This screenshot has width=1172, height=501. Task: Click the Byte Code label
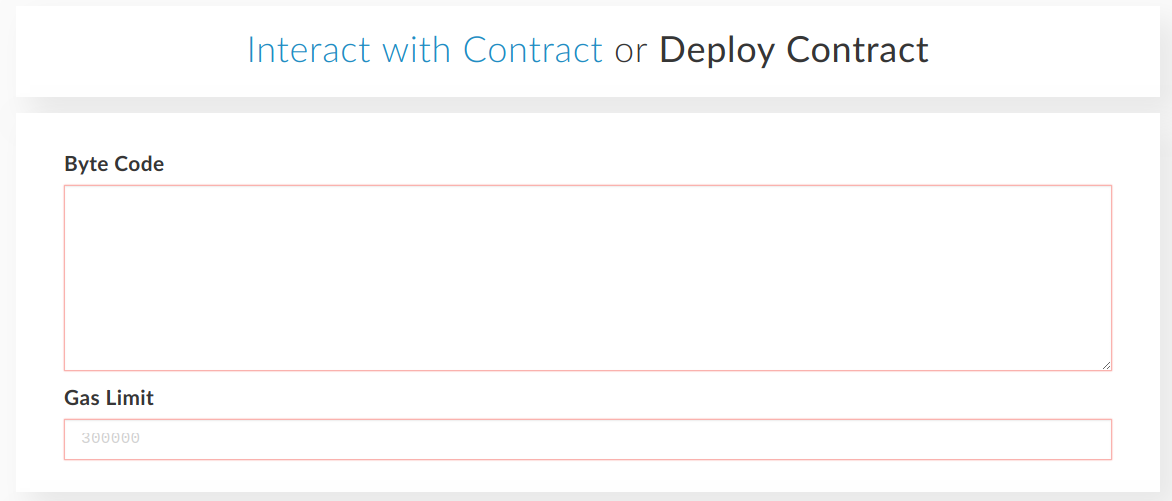click(x=114, y=165)
